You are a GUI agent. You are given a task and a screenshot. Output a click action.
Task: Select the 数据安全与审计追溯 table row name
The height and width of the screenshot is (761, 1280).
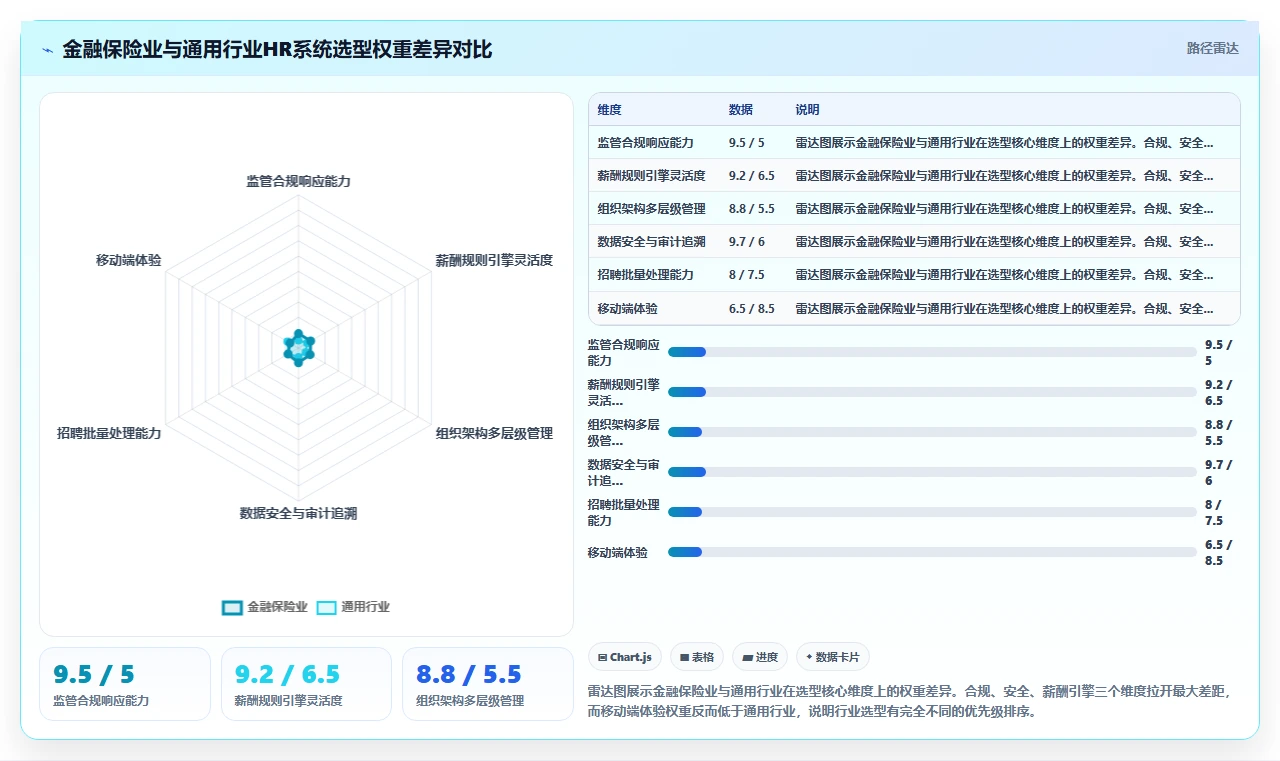click(x=651, y=242)
